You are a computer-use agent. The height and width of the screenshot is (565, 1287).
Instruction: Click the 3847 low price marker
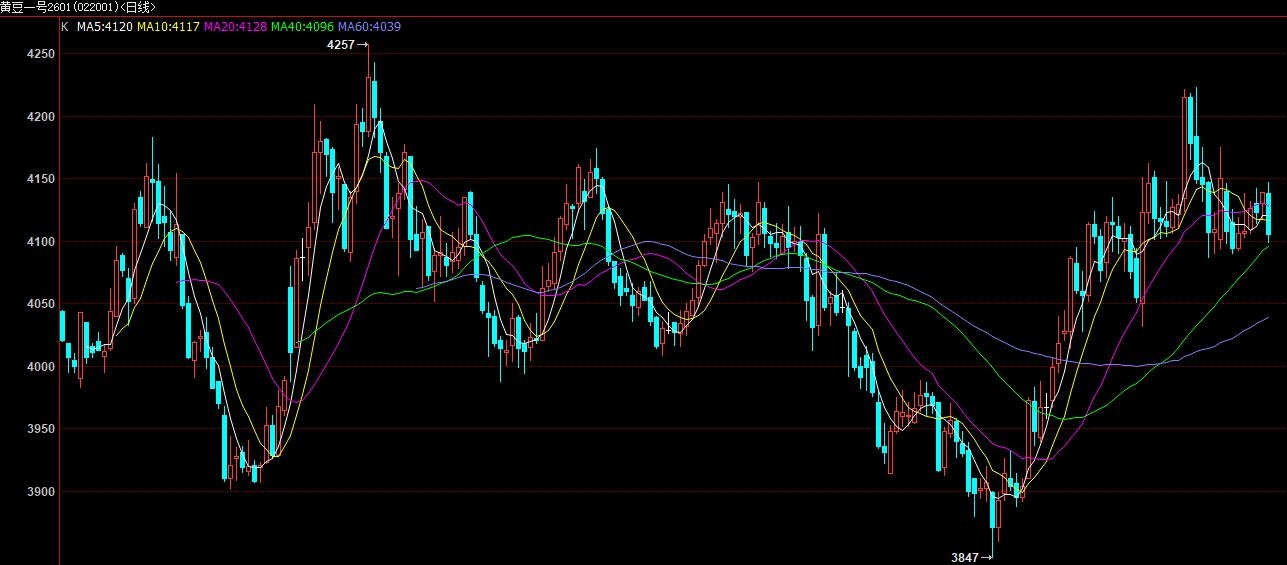965,557
